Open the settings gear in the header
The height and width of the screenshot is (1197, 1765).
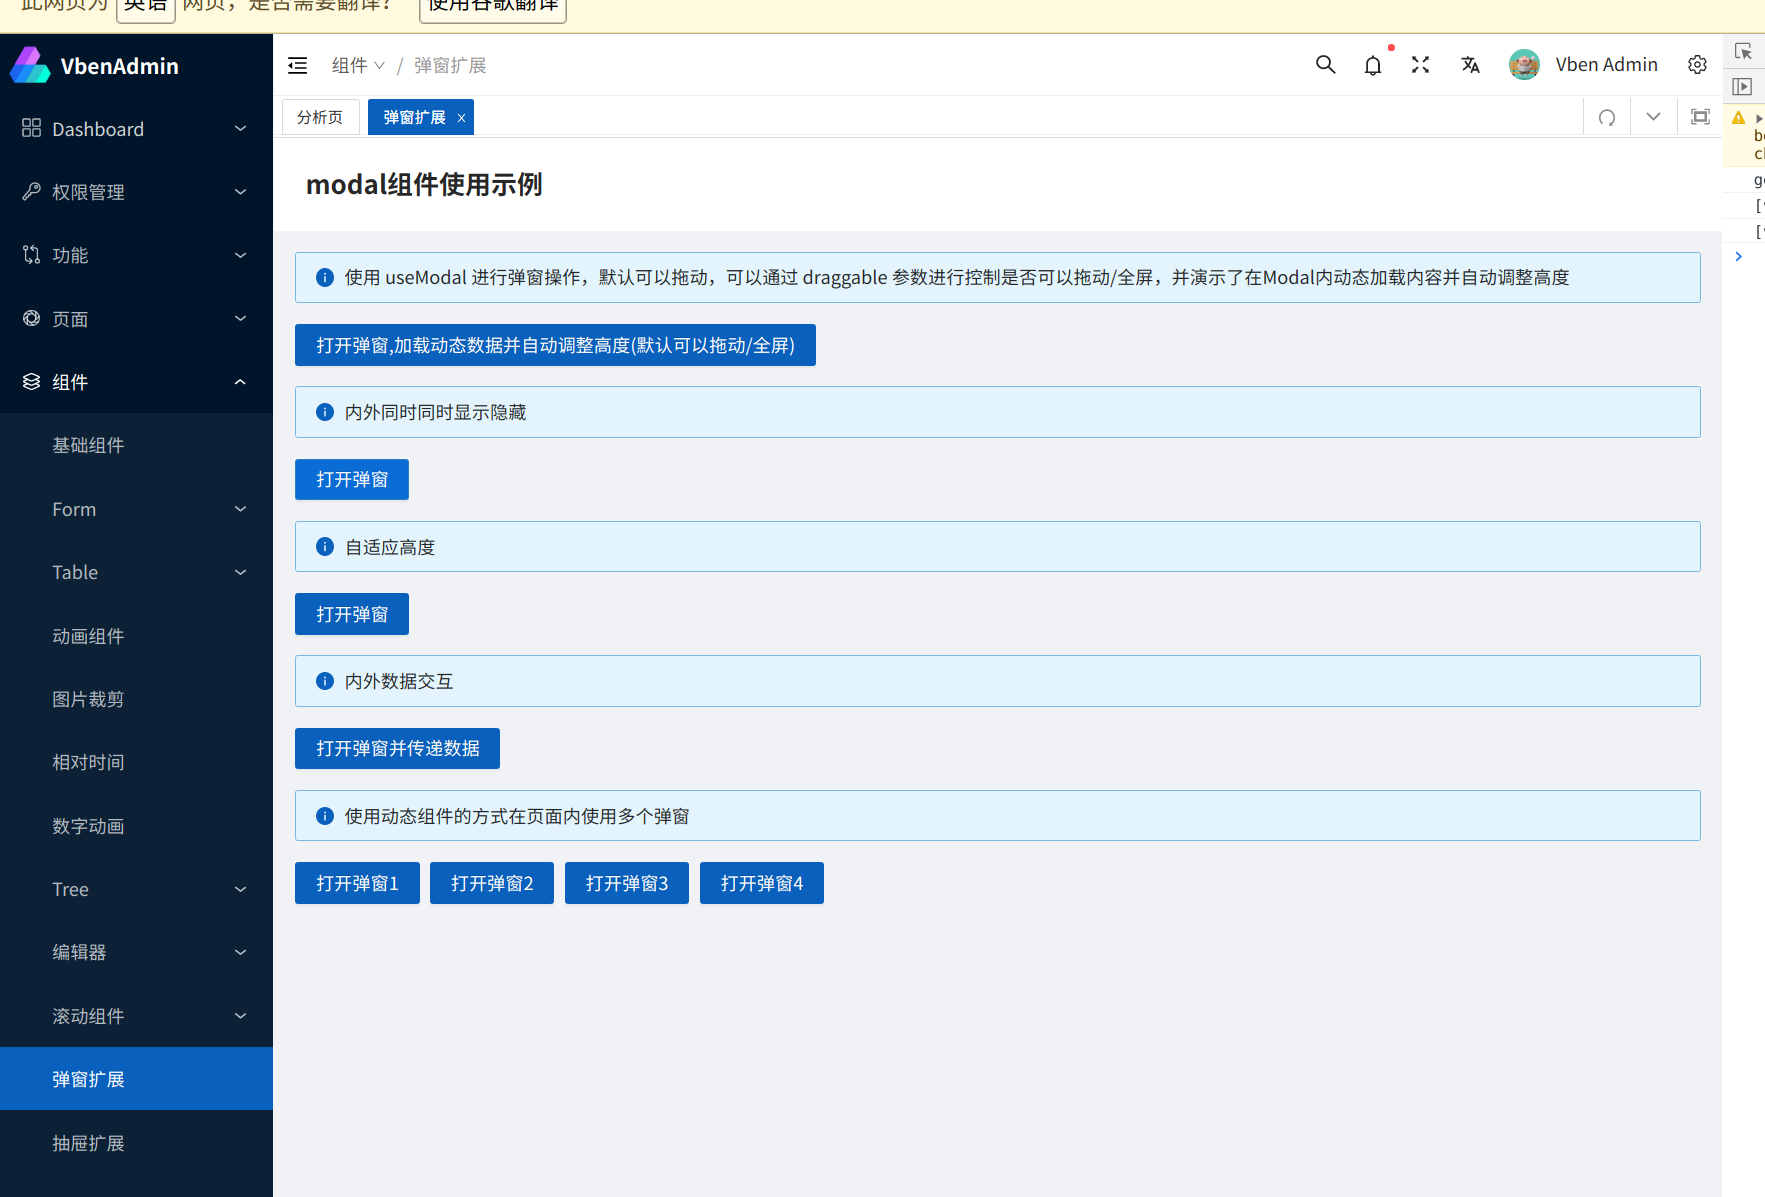1697,64
